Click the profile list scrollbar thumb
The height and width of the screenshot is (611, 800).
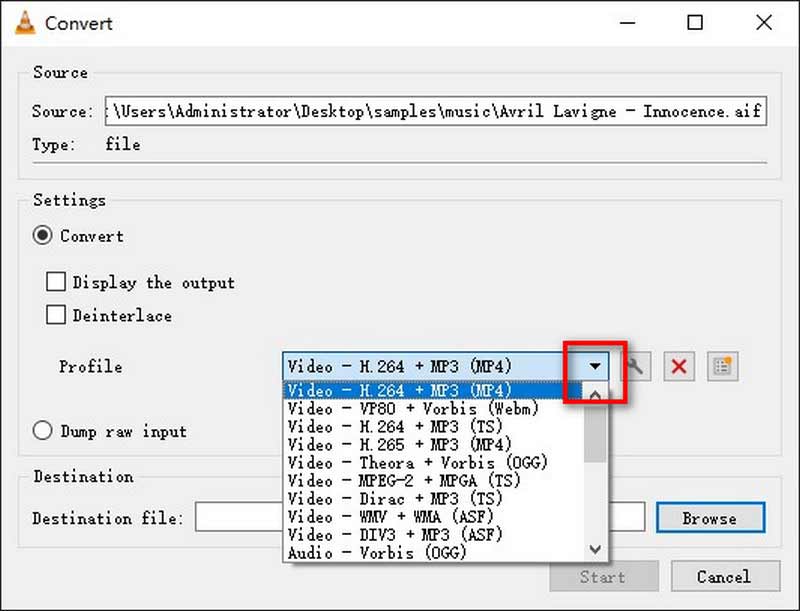595,434
